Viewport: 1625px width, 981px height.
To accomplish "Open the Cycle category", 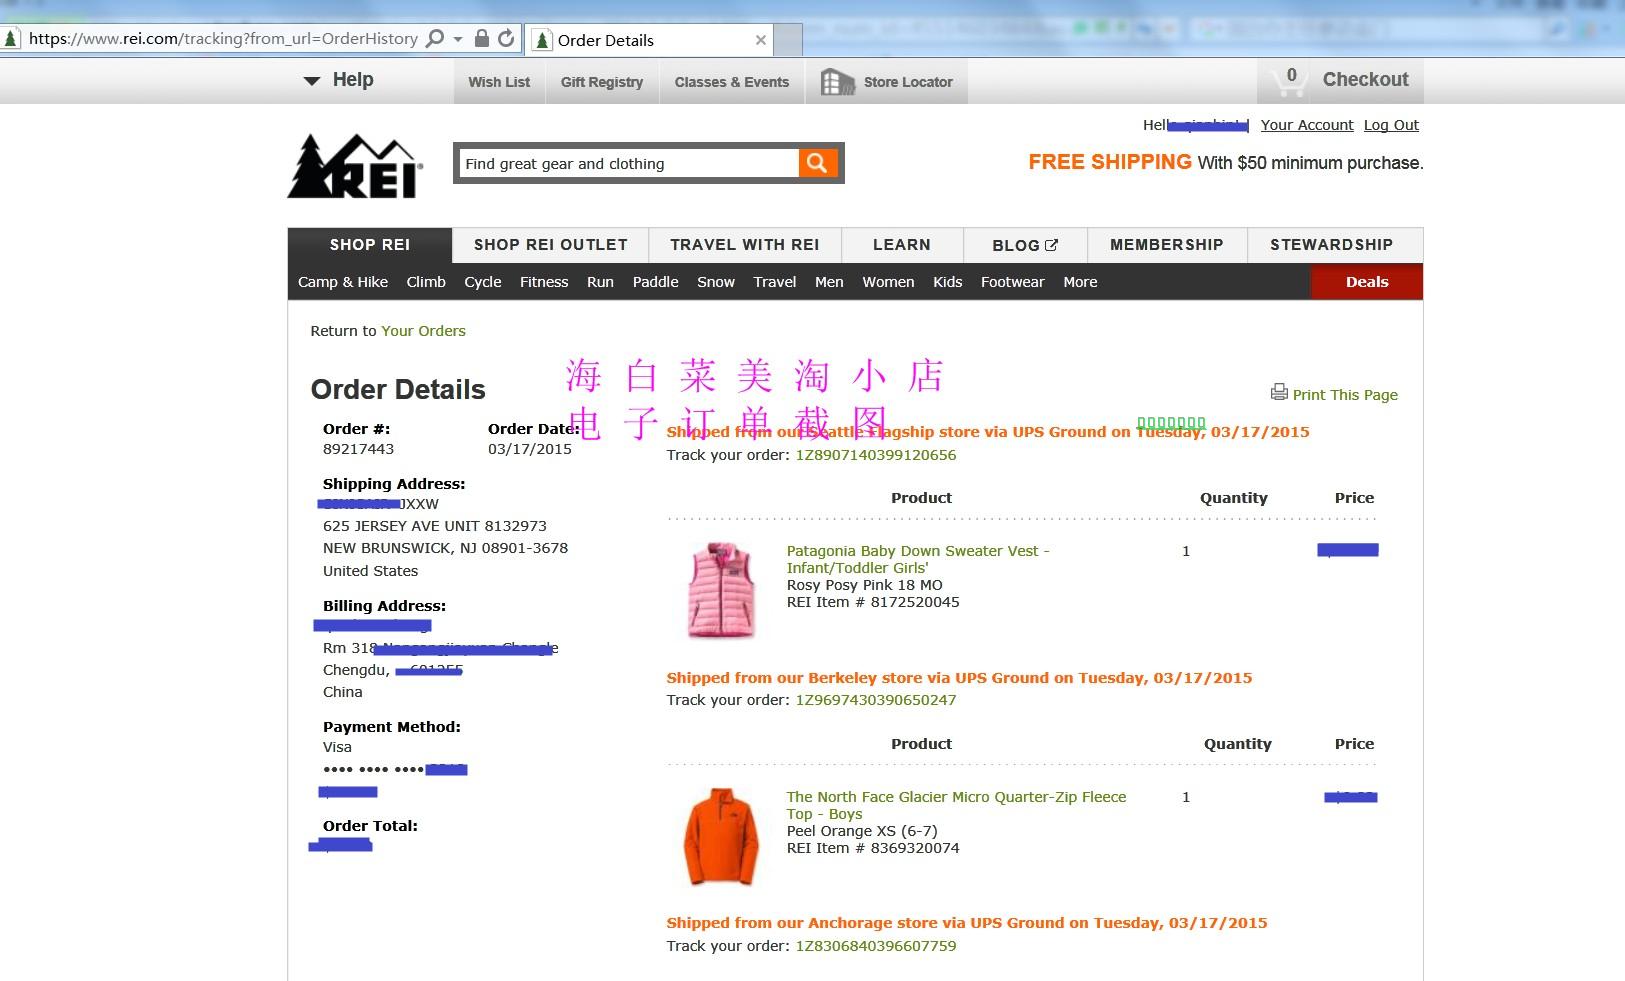I will pos(483,282).
